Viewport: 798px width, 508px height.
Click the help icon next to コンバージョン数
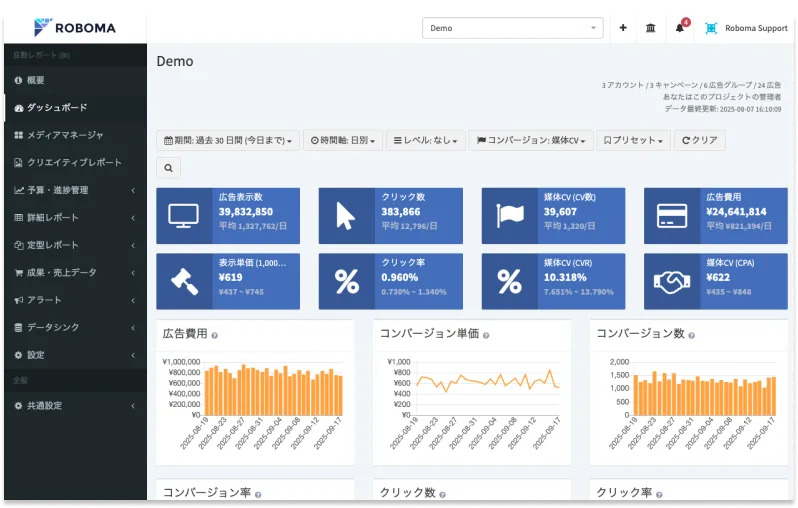[692, 335]
